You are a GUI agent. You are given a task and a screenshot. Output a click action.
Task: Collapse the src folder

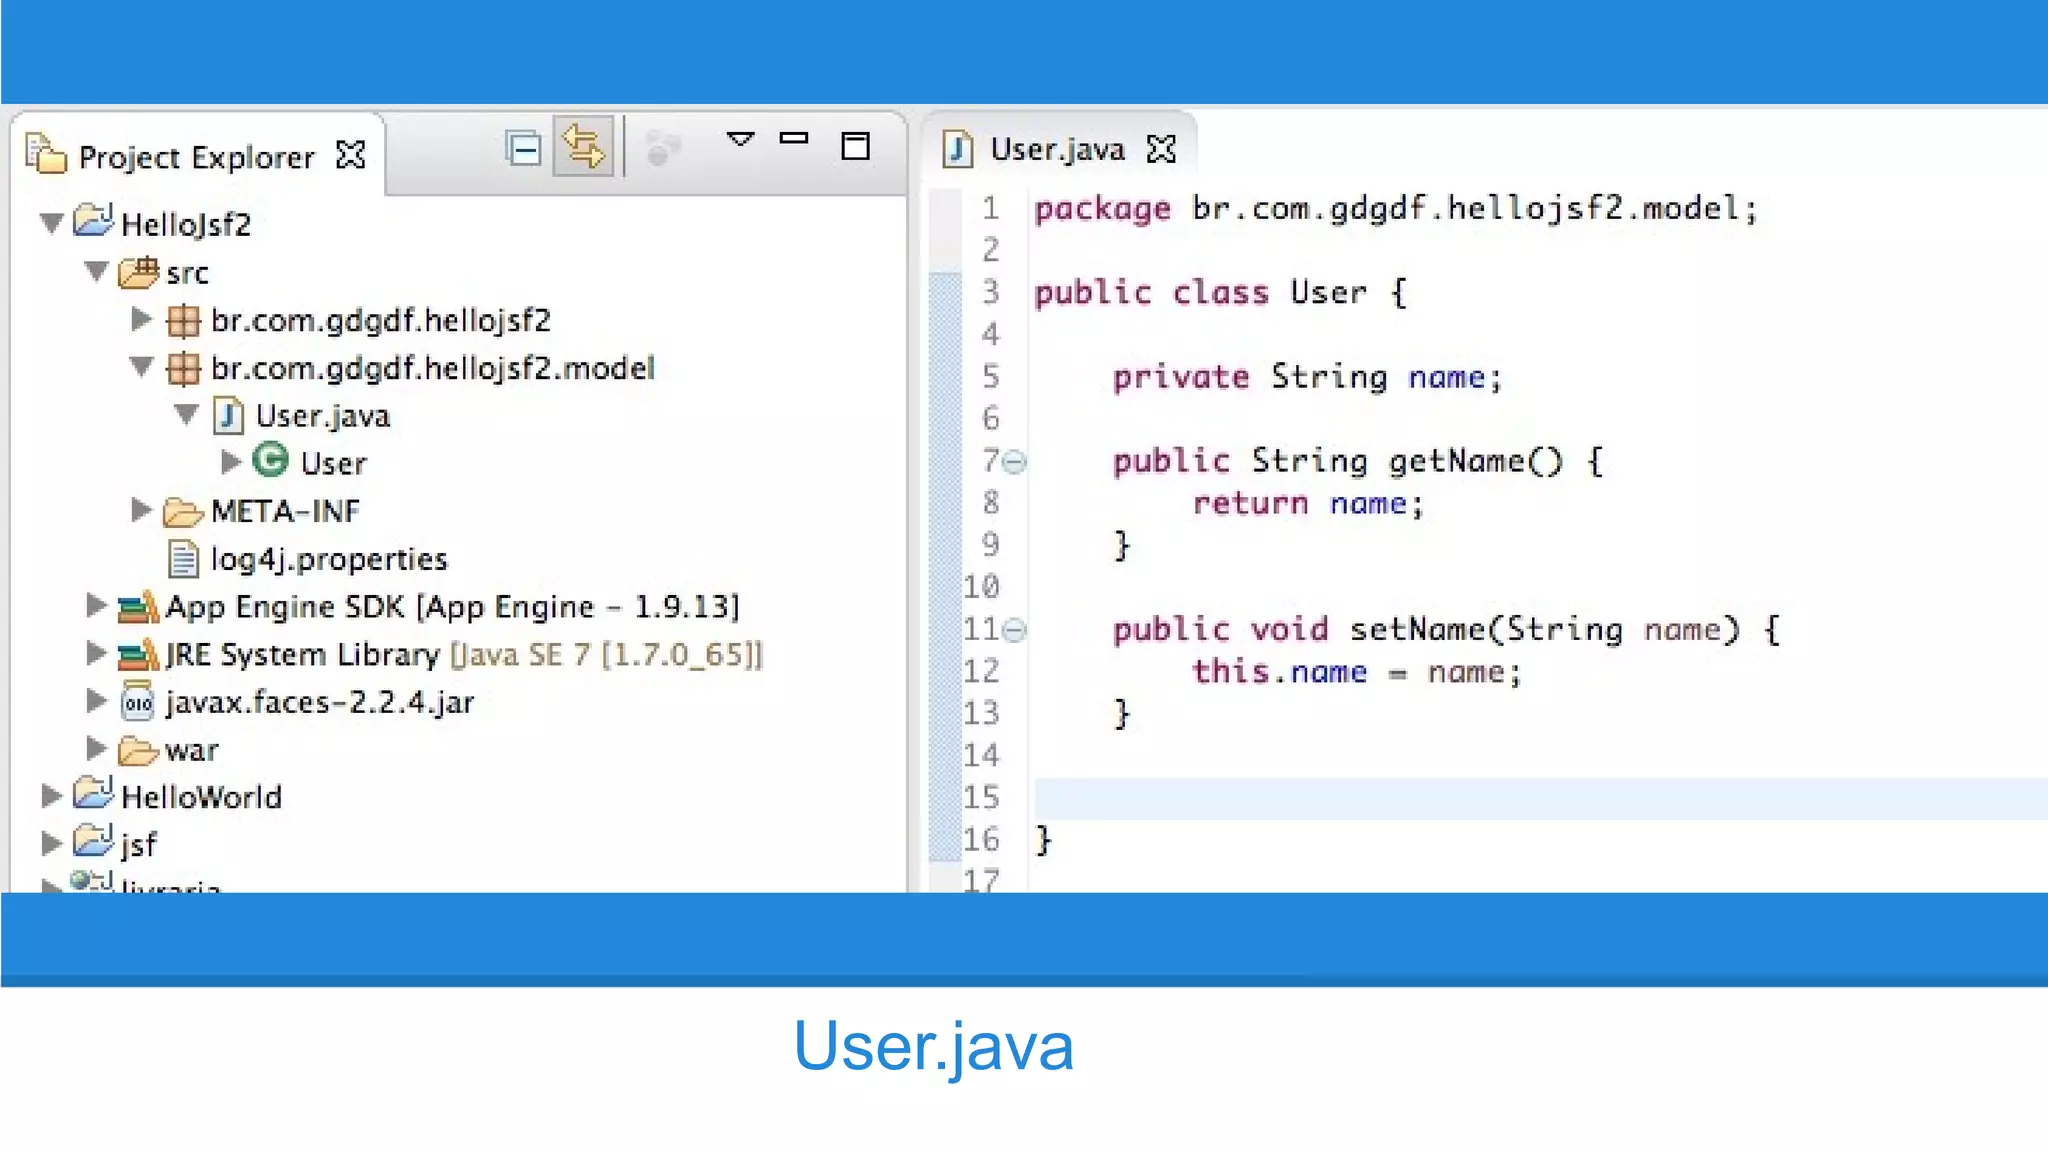[96, 271]
